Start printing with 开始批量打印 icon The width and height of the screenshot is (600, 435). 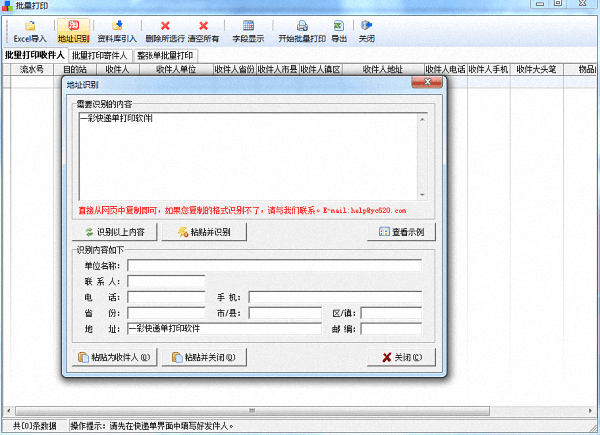[300, 31]
